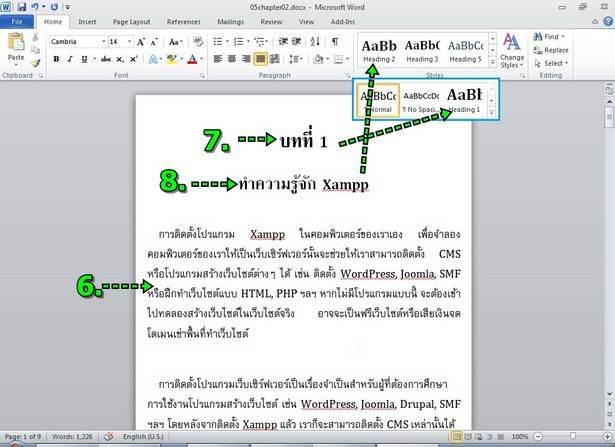Click the proofing errors icon in the status bar

click(109, 436)
